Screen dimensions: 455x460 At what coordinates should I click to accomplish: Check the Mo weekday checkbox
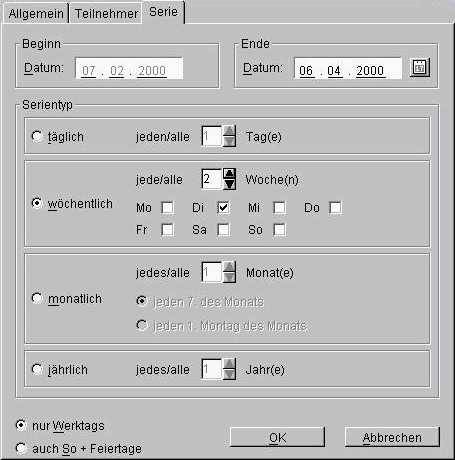tap(167, 207)
